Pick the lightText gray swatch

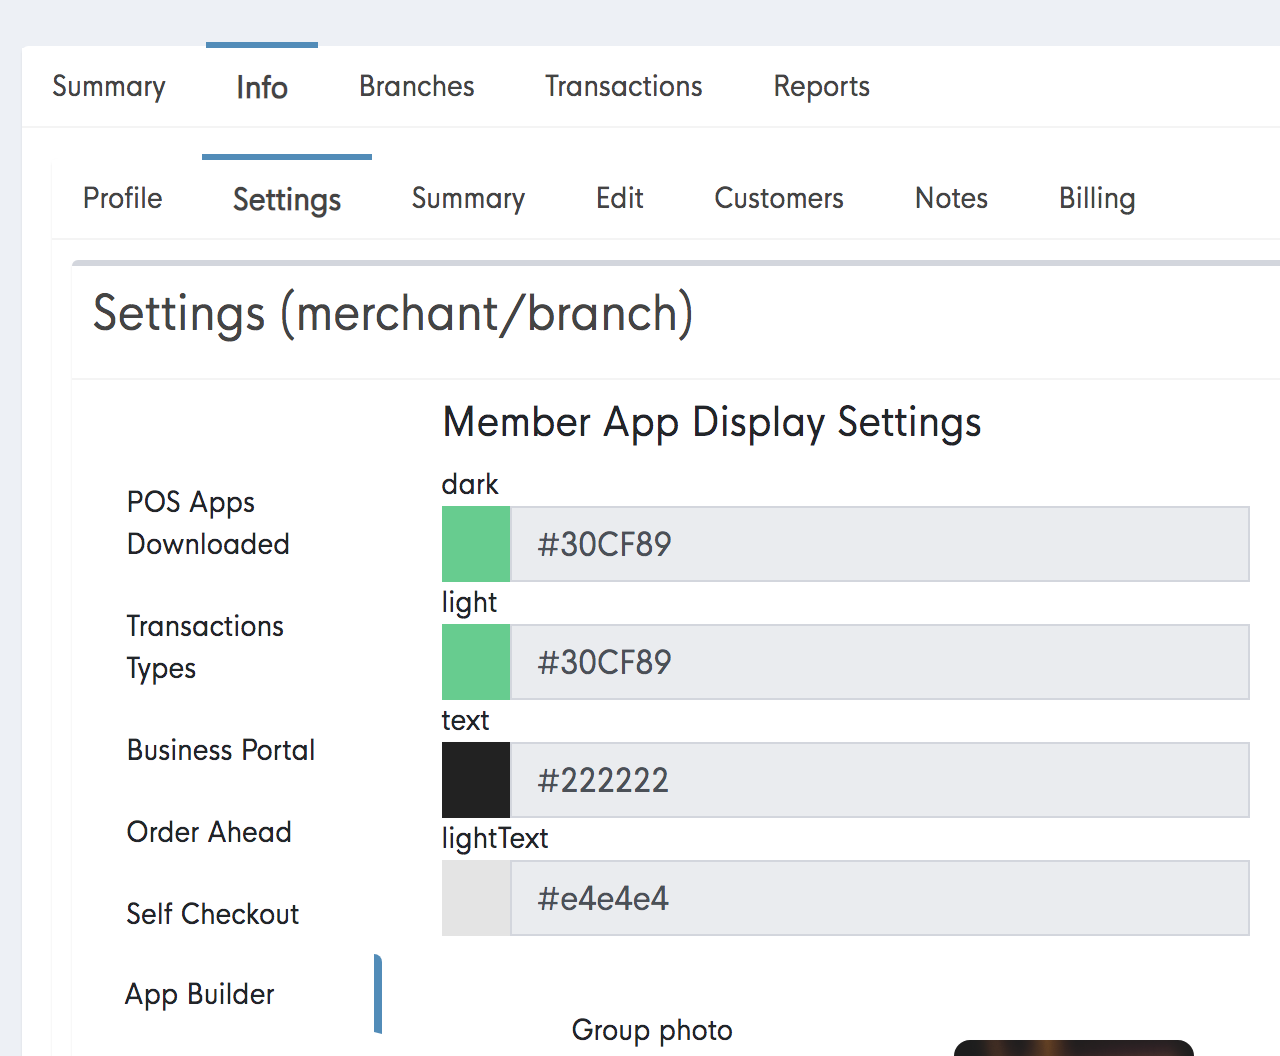tap(476, 898)
